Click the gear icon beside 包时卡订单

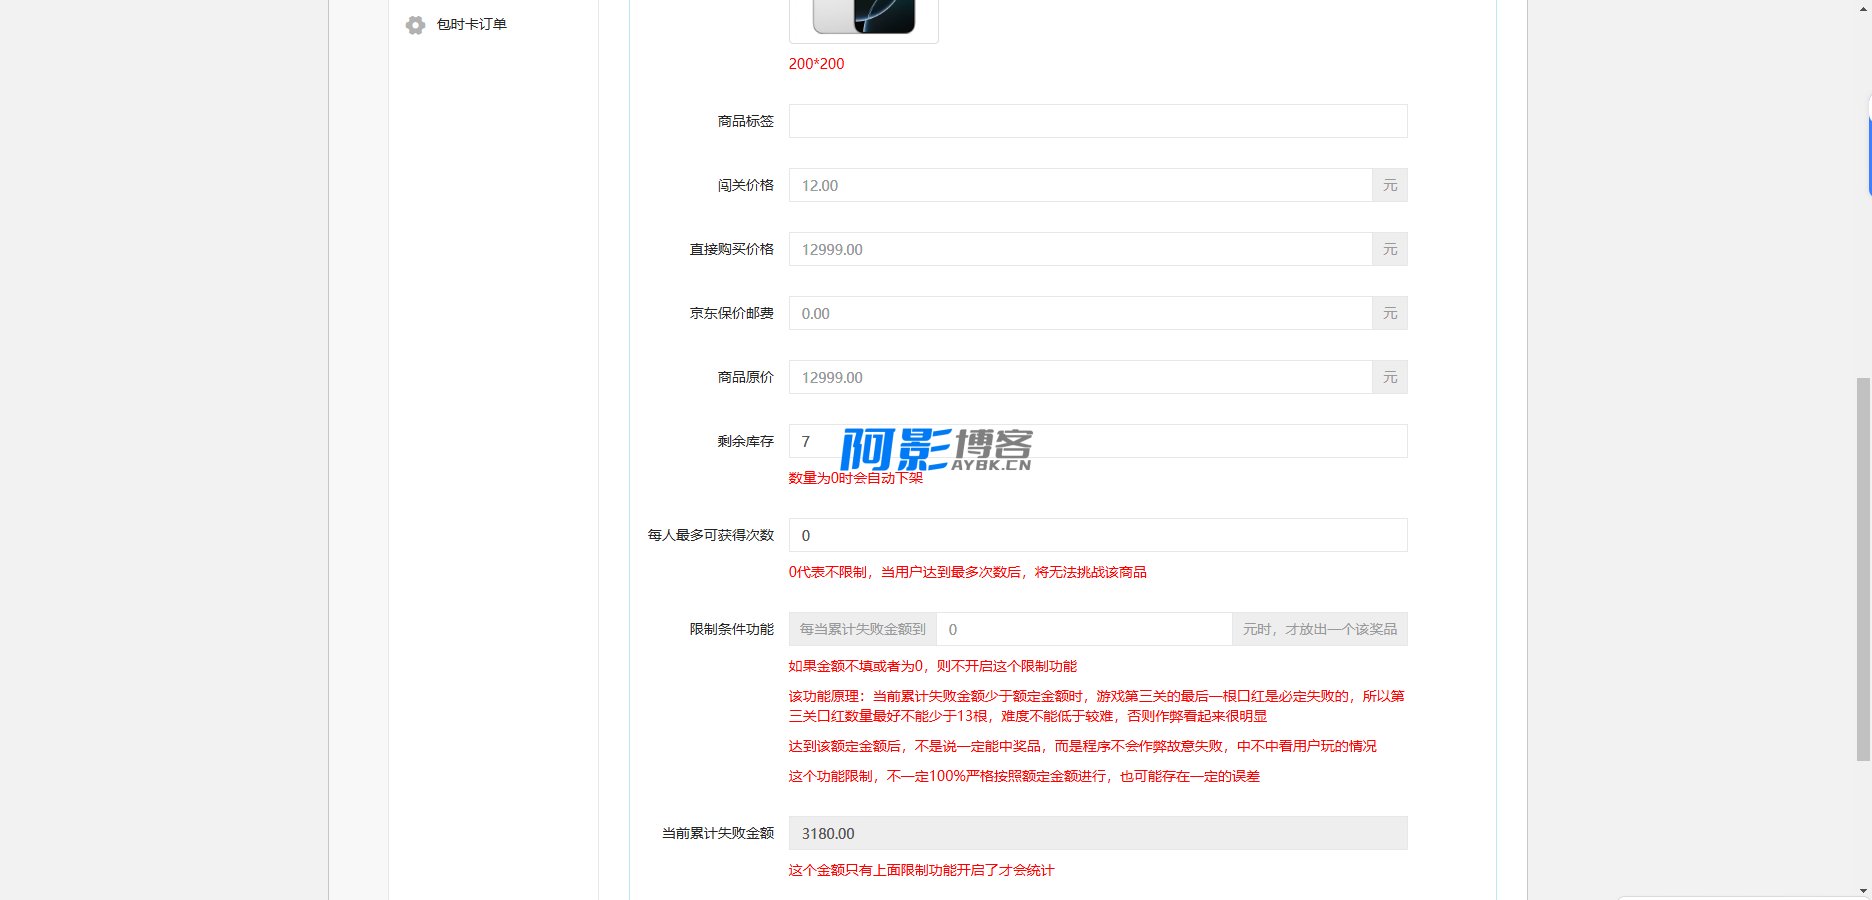point(415,25)
